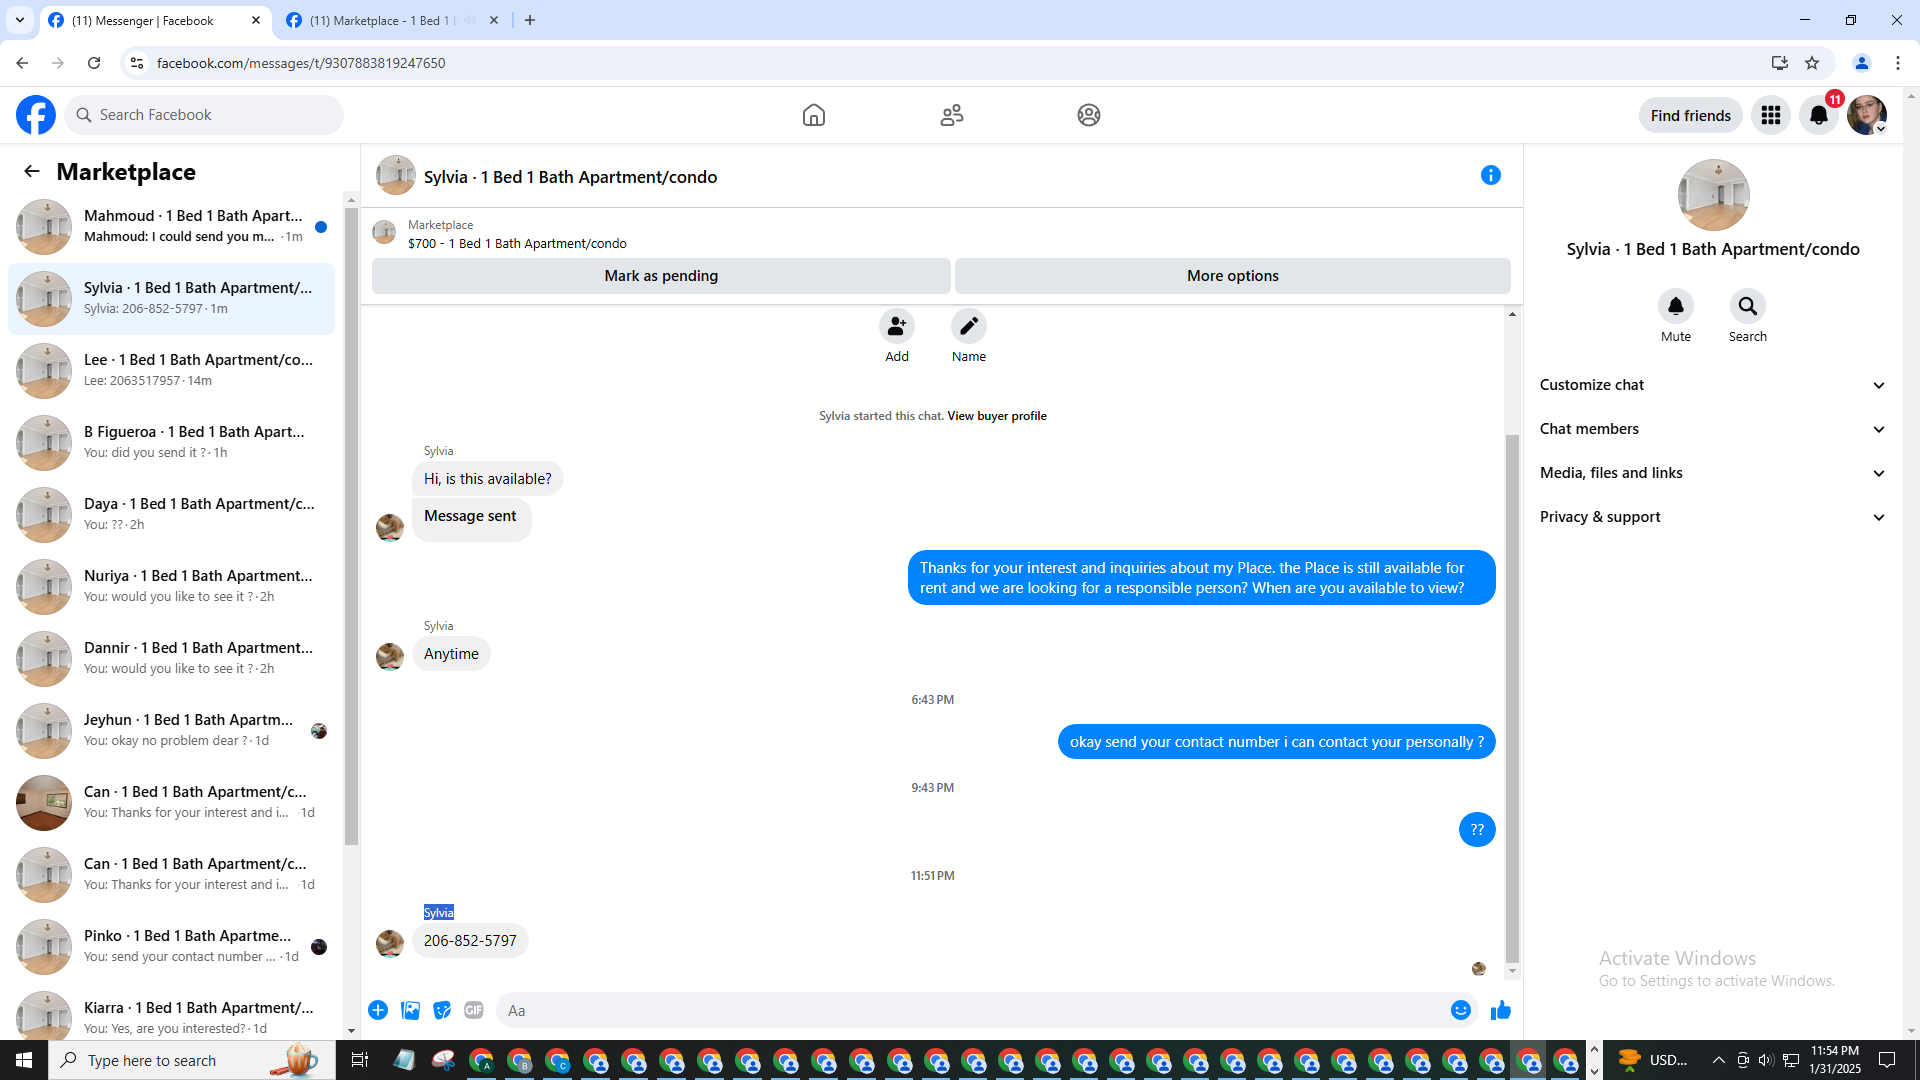1920x1080 pixels.
Task: Send a thumbs-up like
Action: tap(1501, 1010)
